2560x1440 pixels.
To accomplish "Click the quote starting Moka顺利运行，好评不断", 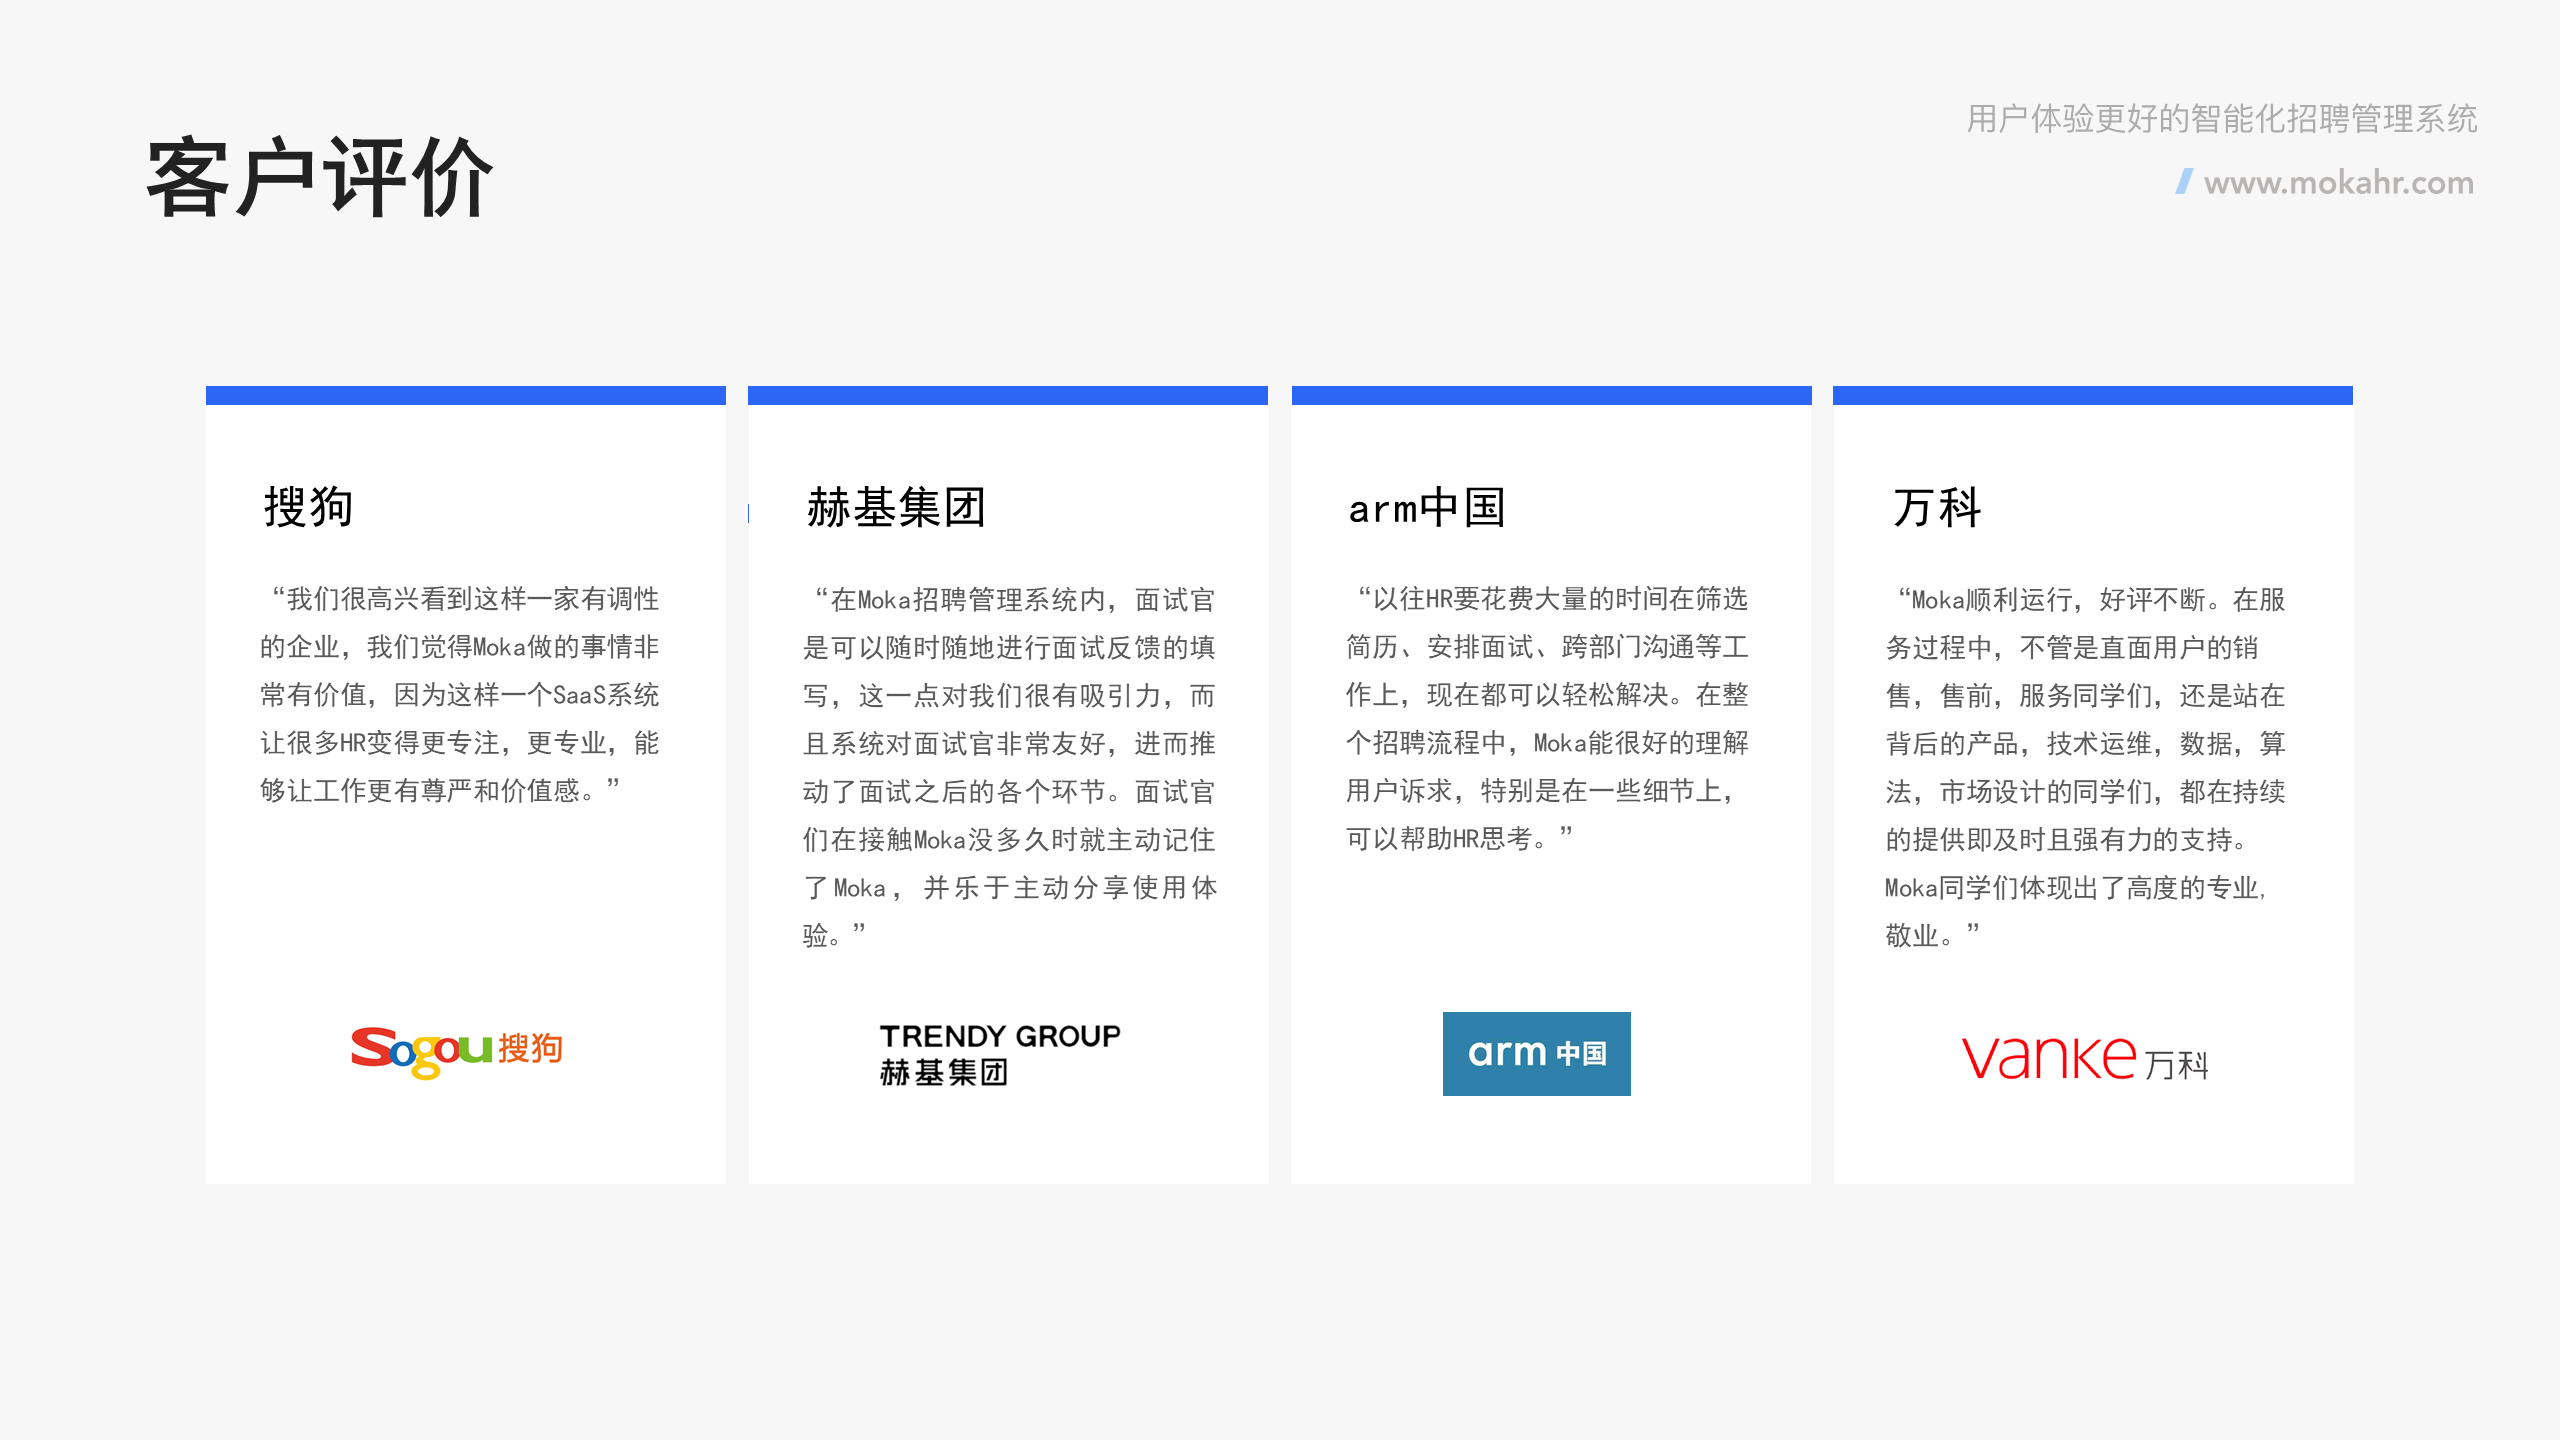I will pos(2086,767).
